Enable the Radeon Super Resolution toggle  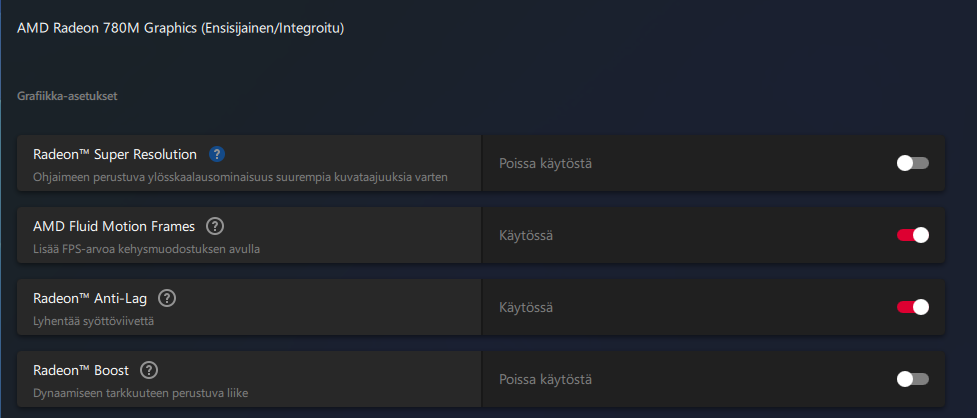[912, 163]
